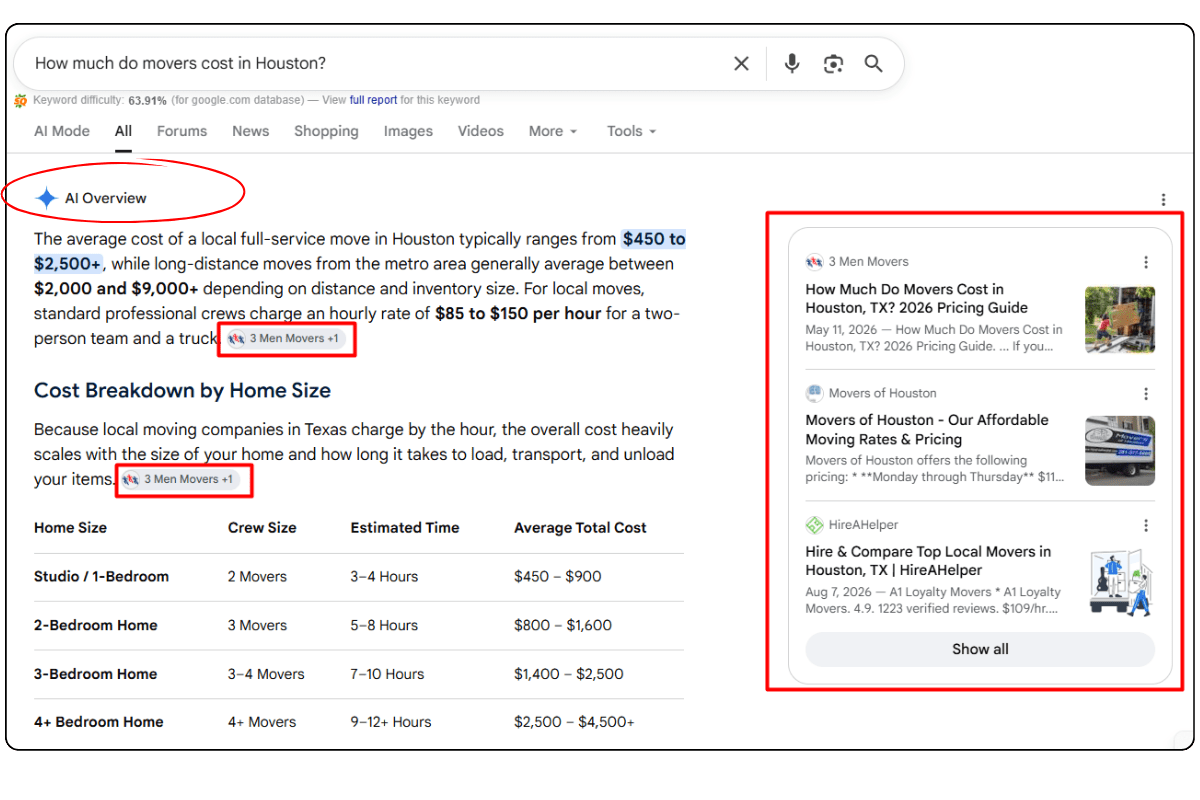Open the Forums tab
1200x800 pixels.
tap(182, 131)
